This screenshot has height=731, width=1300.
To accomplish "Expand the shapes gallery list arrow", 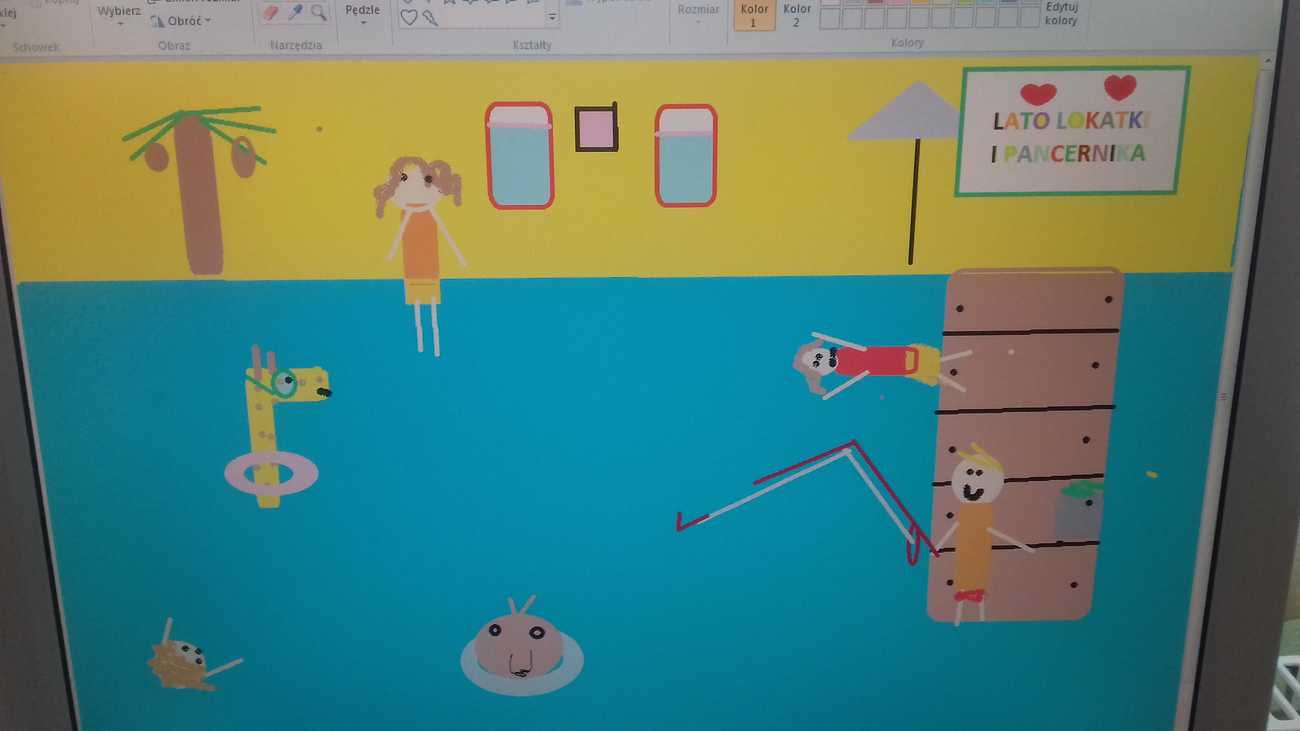I will pyautogui.click(x=552, y=17).
